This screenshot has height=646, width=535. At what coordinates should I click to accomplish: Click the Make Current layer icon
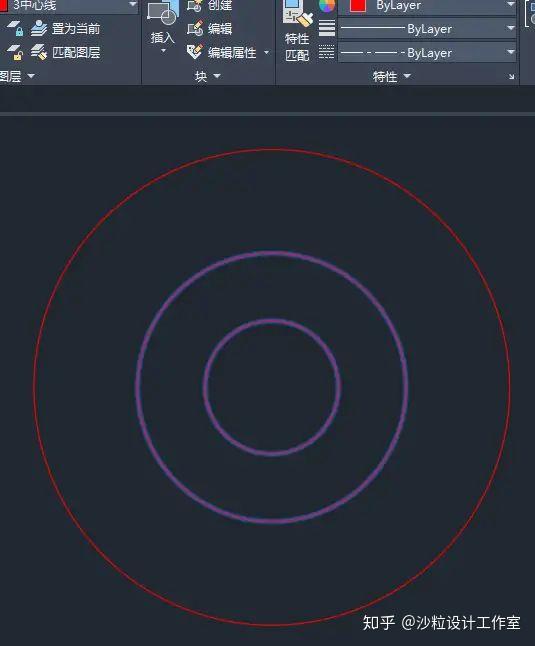pos(39,28)
